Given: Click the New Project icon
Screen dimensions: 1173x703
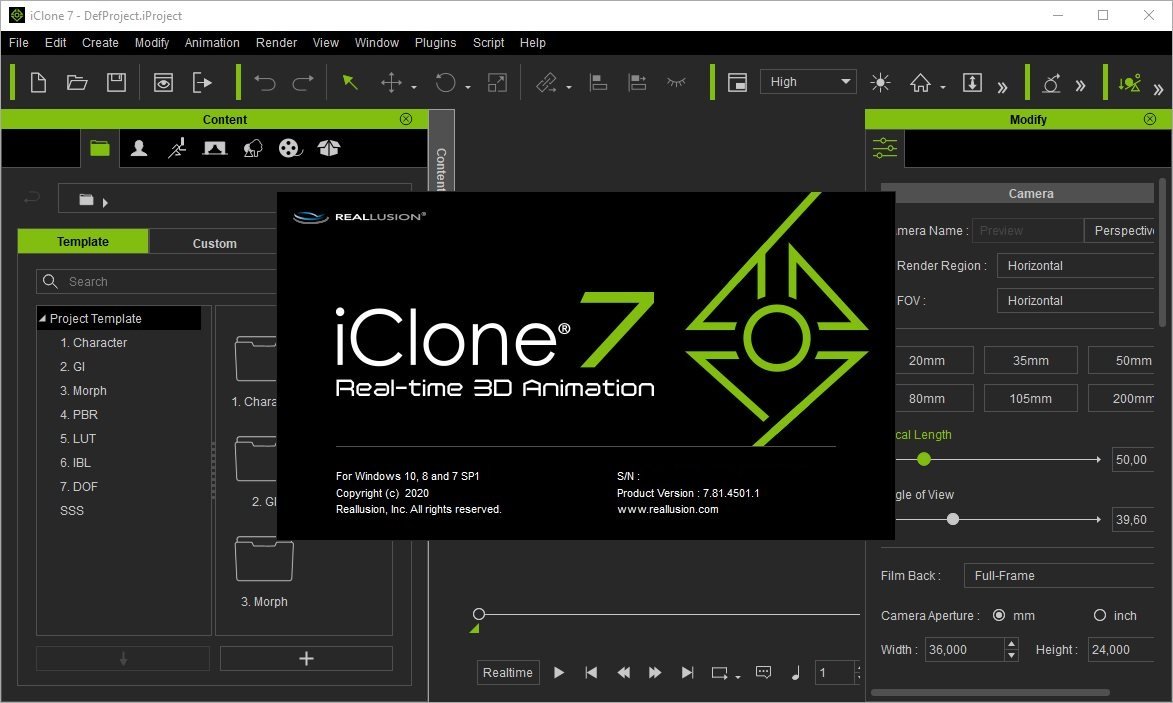Looking at the screenshot, I should coord(38,82).
